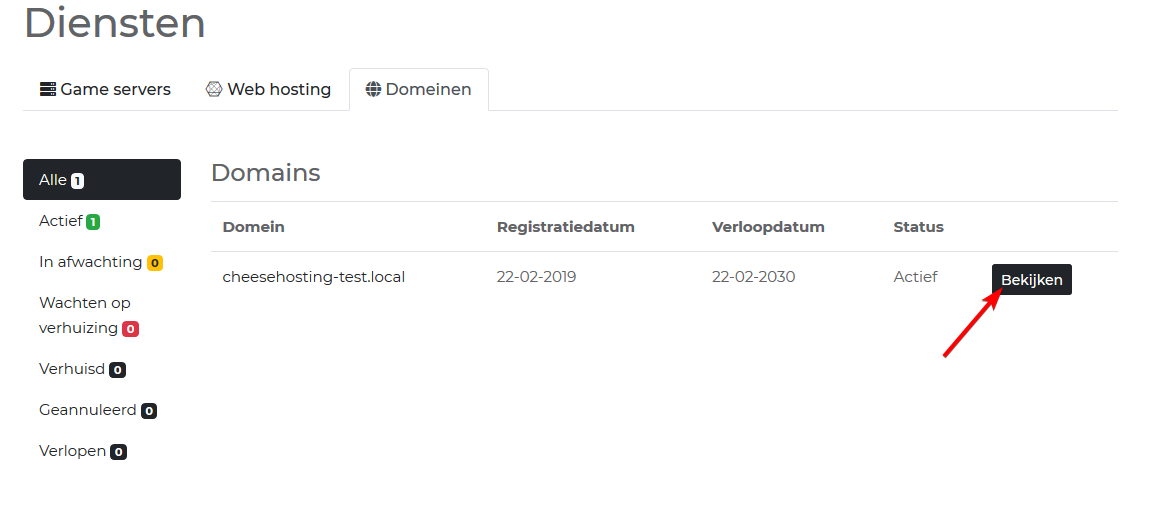Click the server rack icon beside Game servers

click(x=48, y=89)
